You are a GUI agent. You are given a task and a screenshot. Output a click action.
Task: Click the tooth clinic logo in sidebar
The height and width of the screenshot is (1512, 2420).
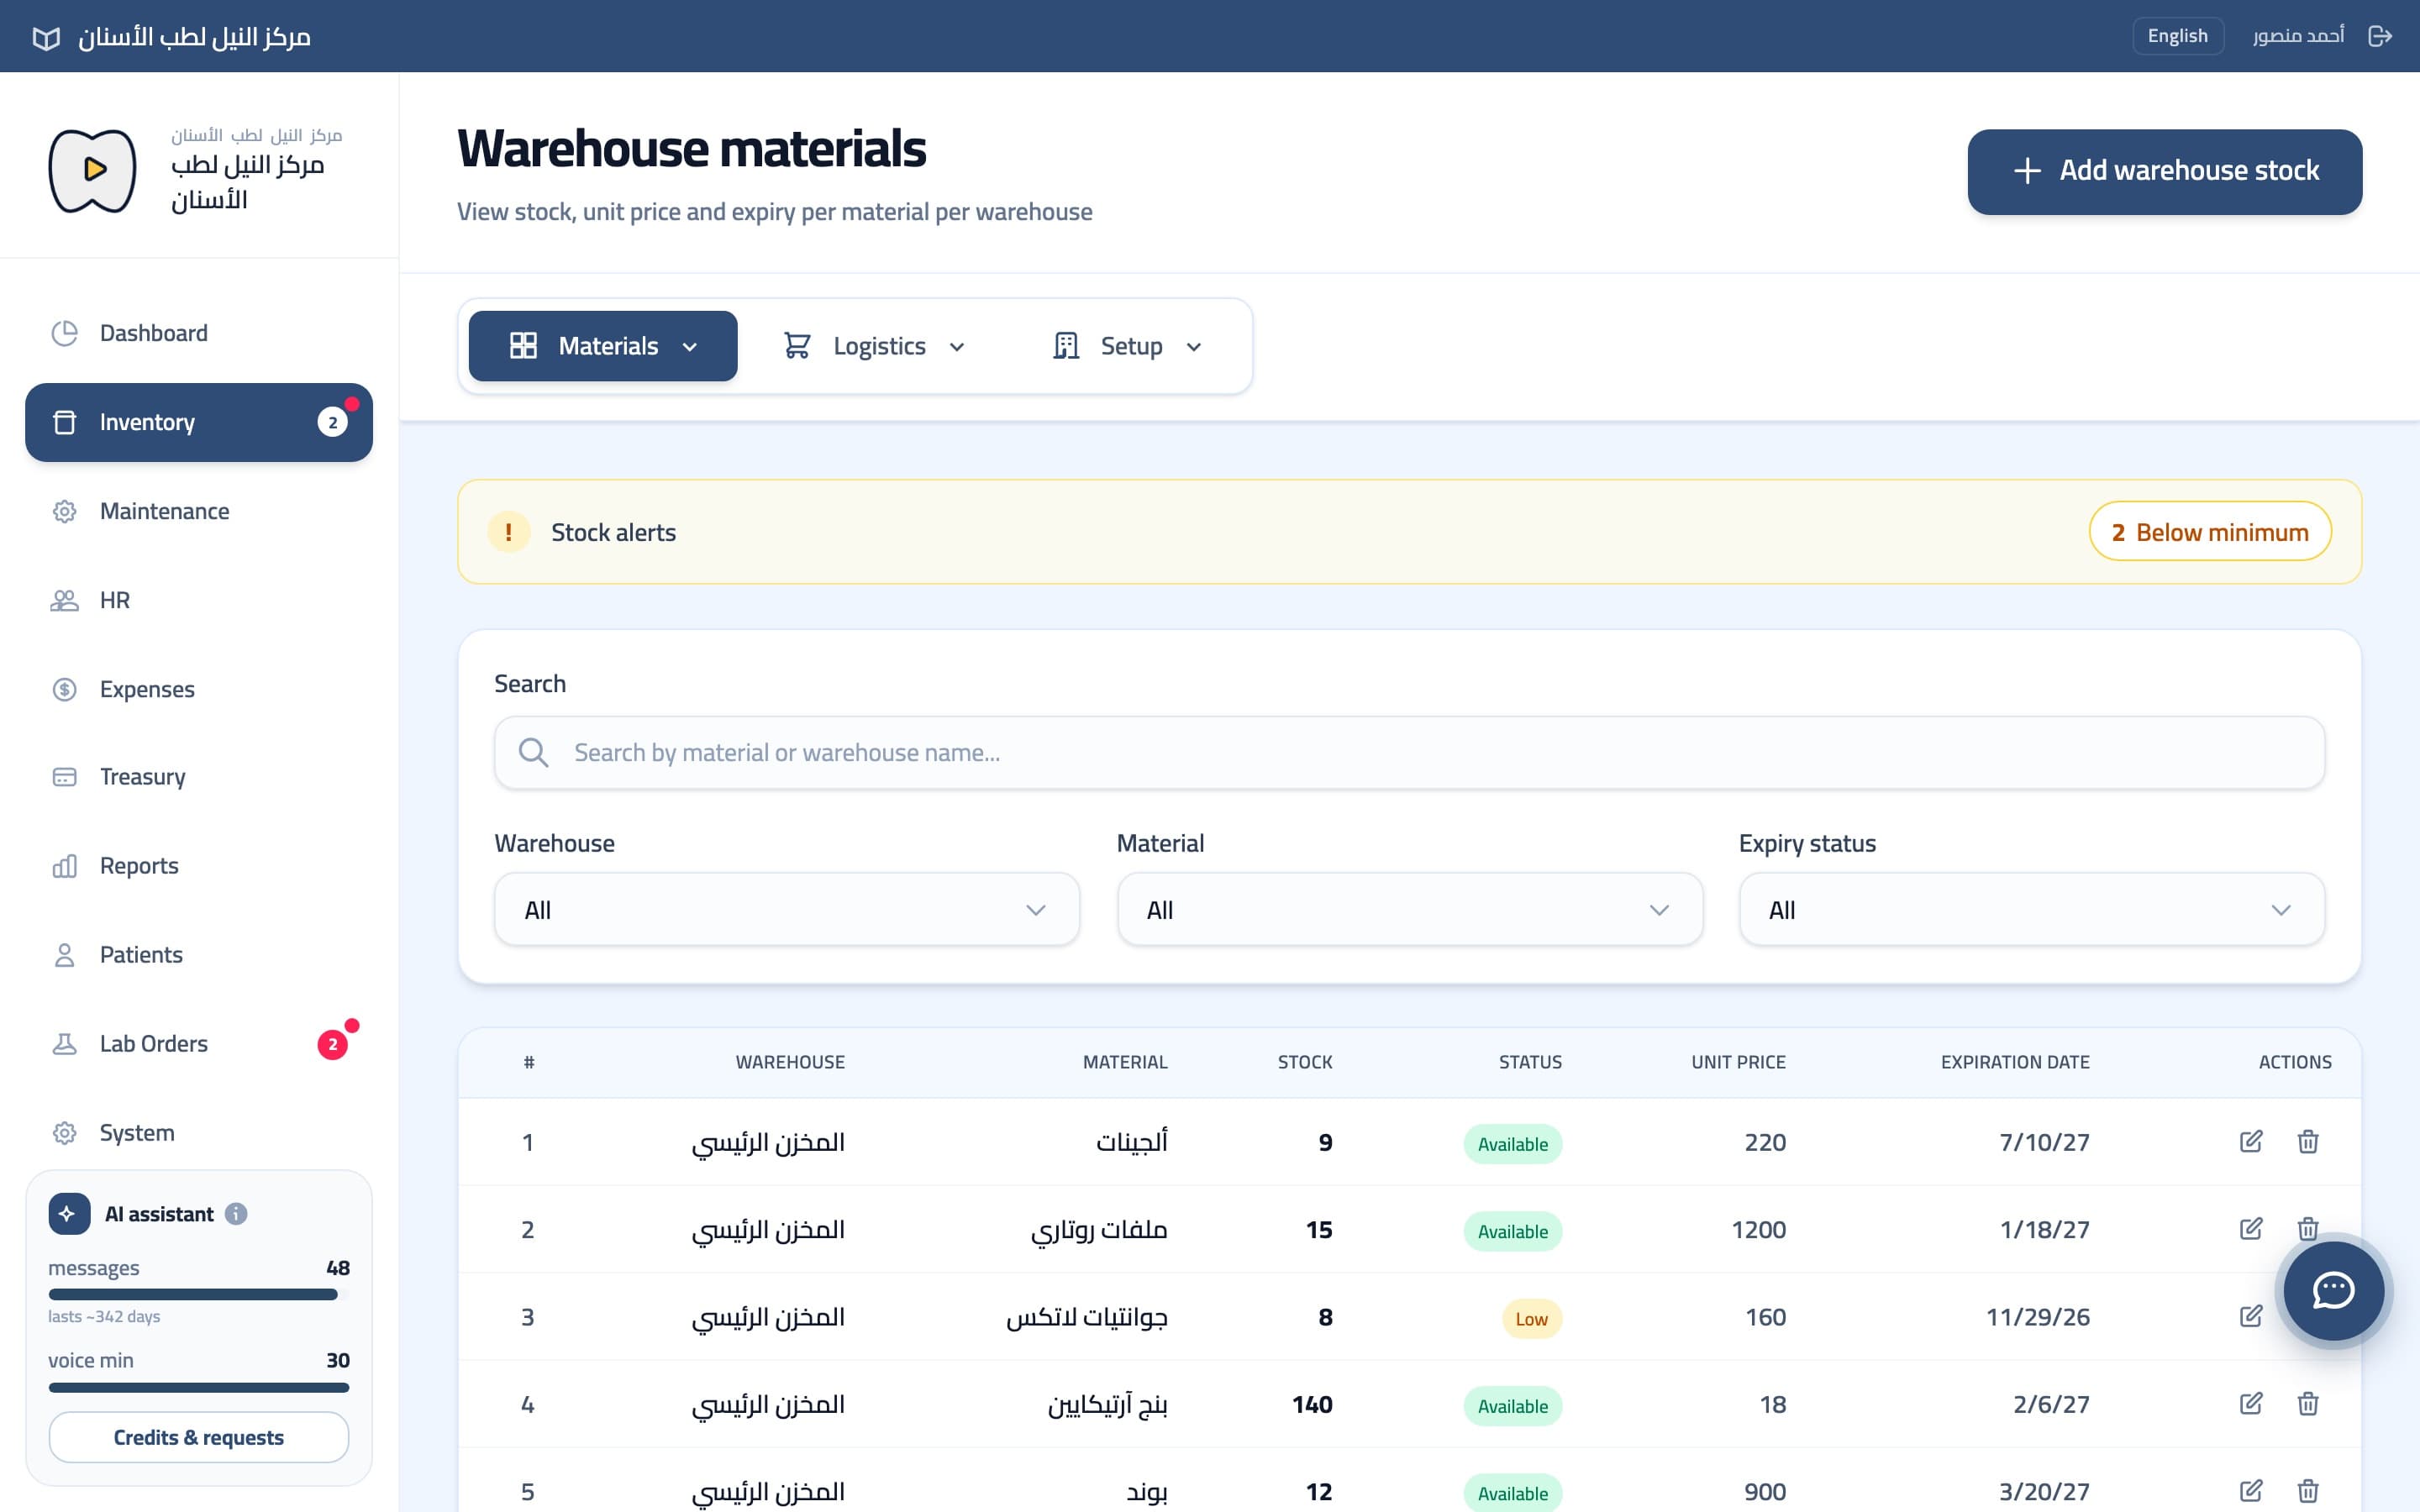pyautogui.click(x=93, y=170)
